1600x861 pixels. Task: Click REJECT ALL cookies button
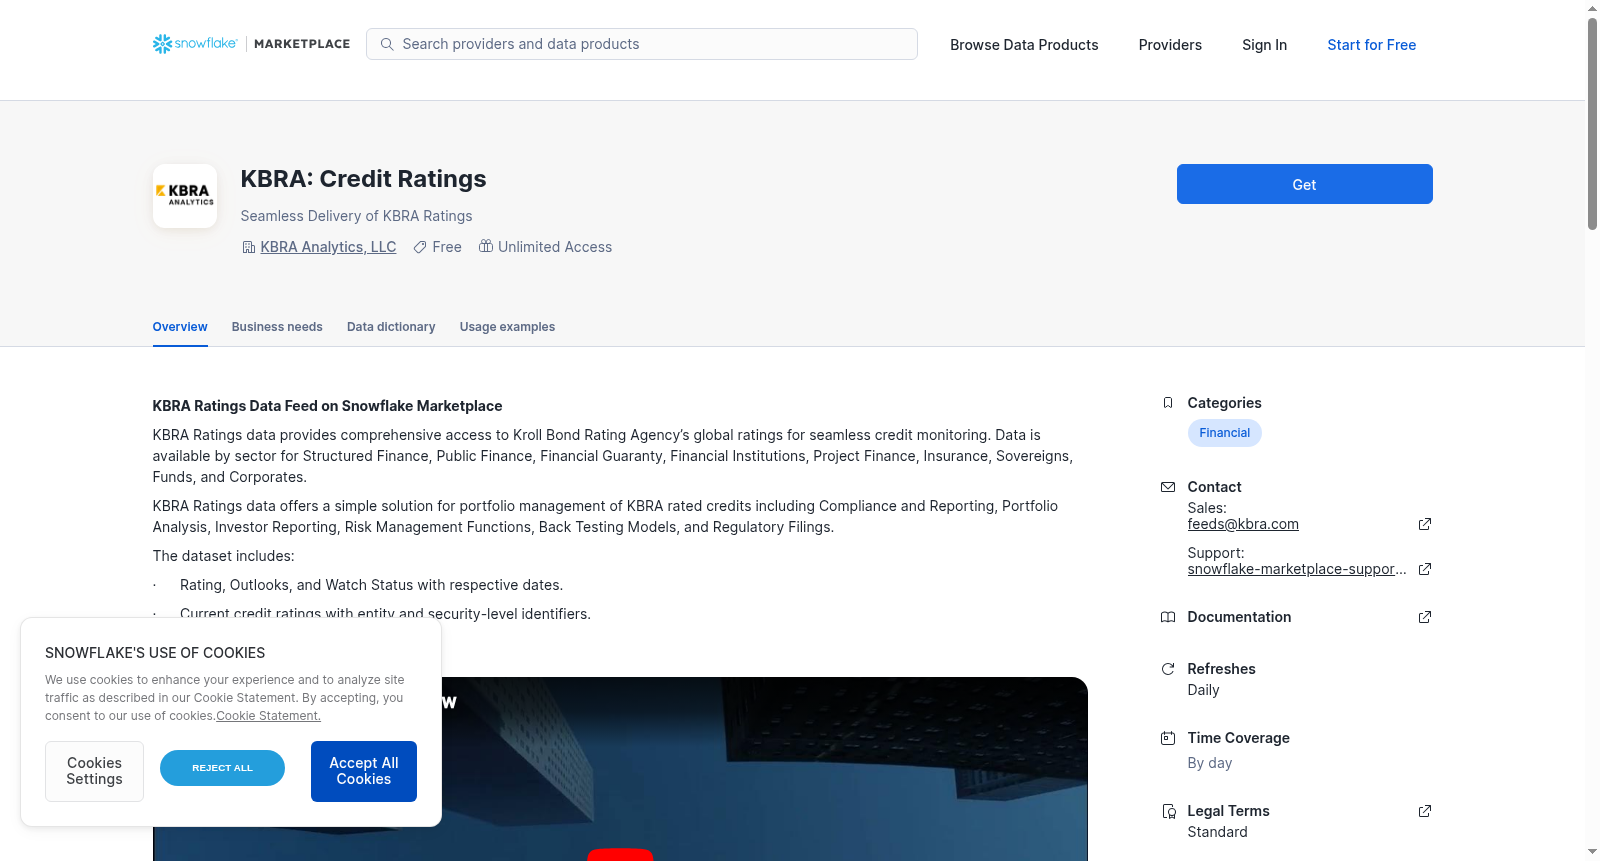coord(222,768)
